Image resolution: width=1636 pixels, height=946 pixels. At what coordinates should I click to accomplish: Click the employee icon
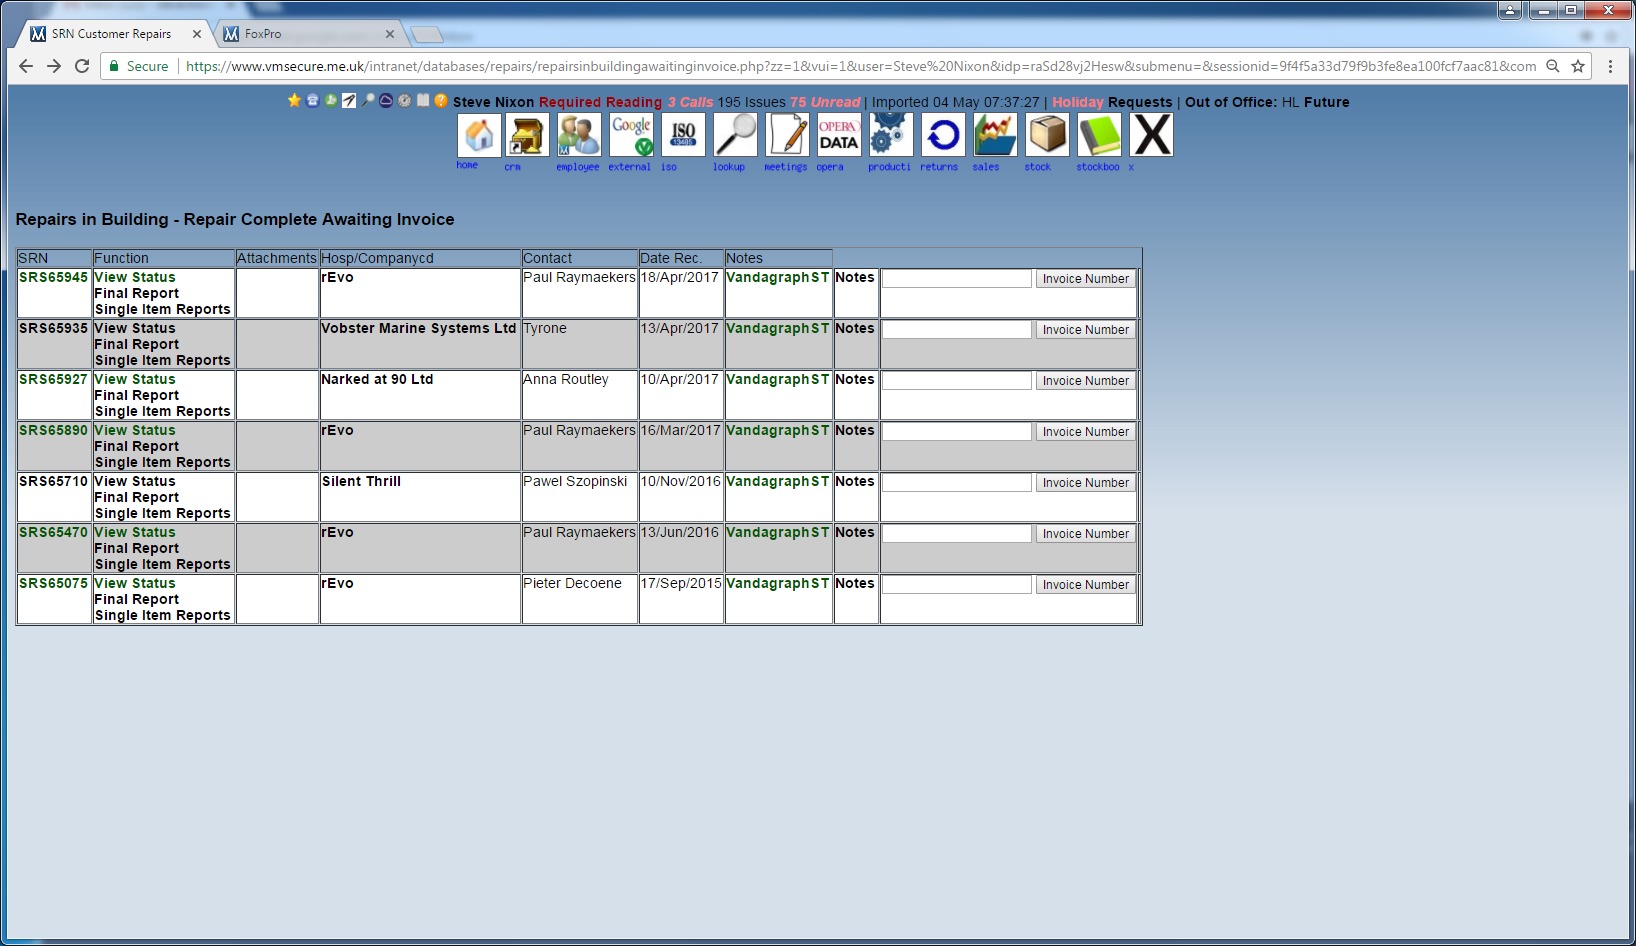click(578, 135)
